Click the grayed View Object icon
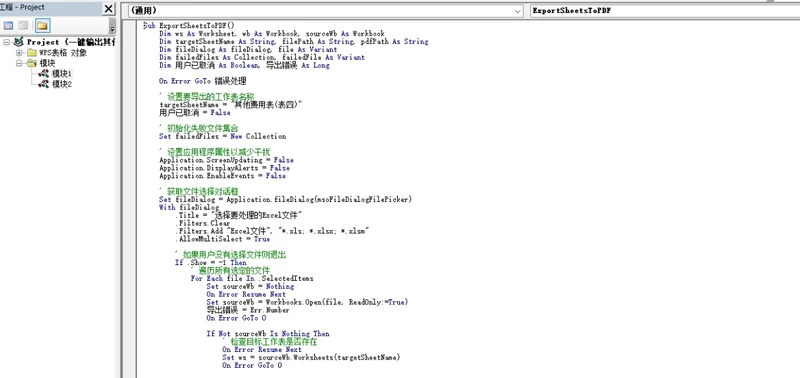Viewport: 800px width, 378px height. pos(23,26)
